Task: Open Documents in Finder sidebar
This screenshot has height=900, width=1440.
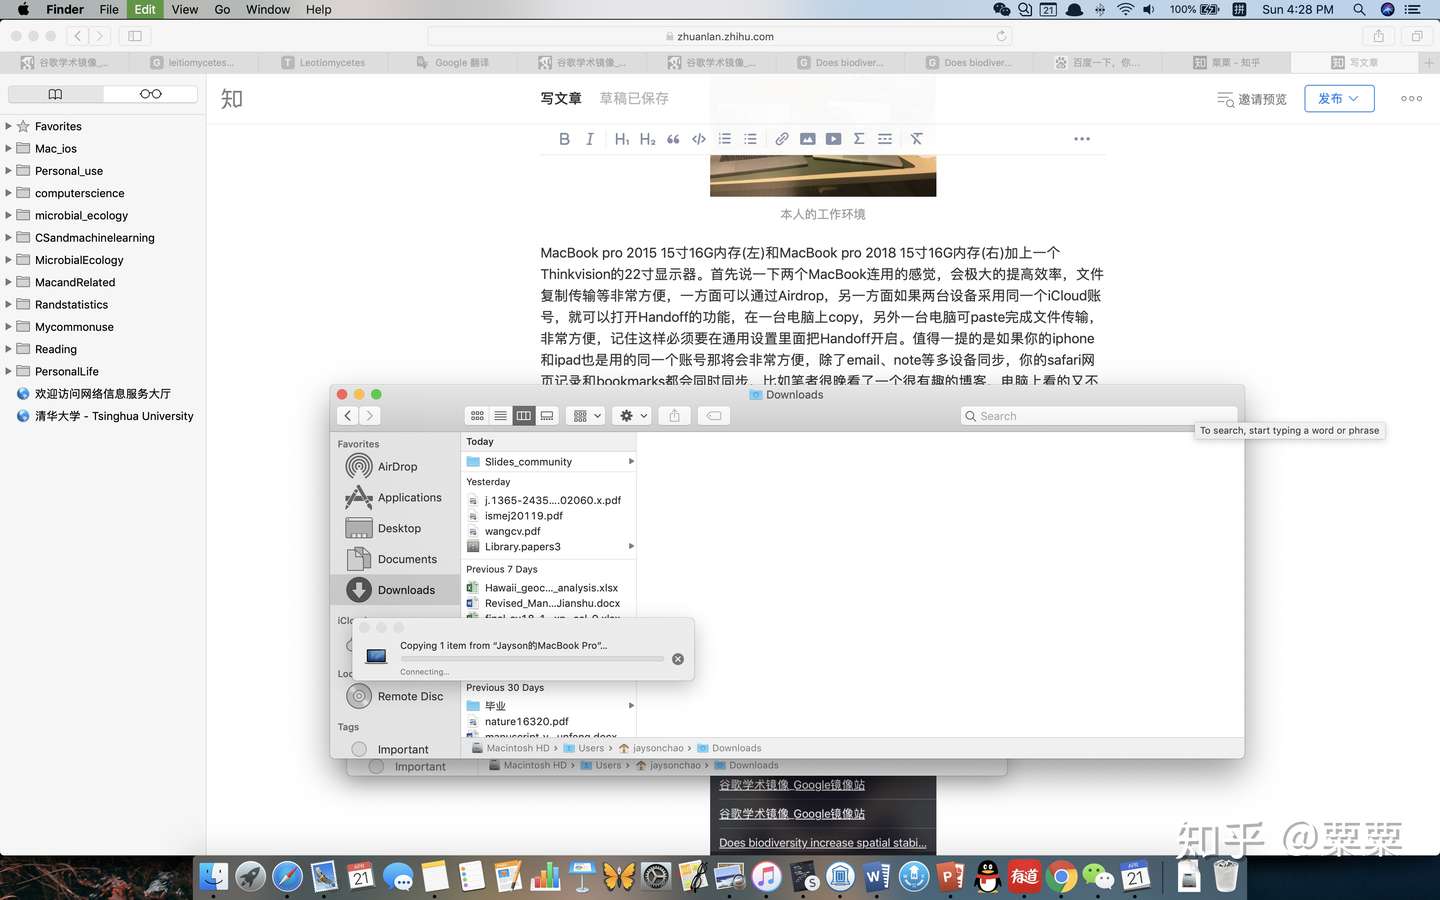Action: tap(396, 559)
